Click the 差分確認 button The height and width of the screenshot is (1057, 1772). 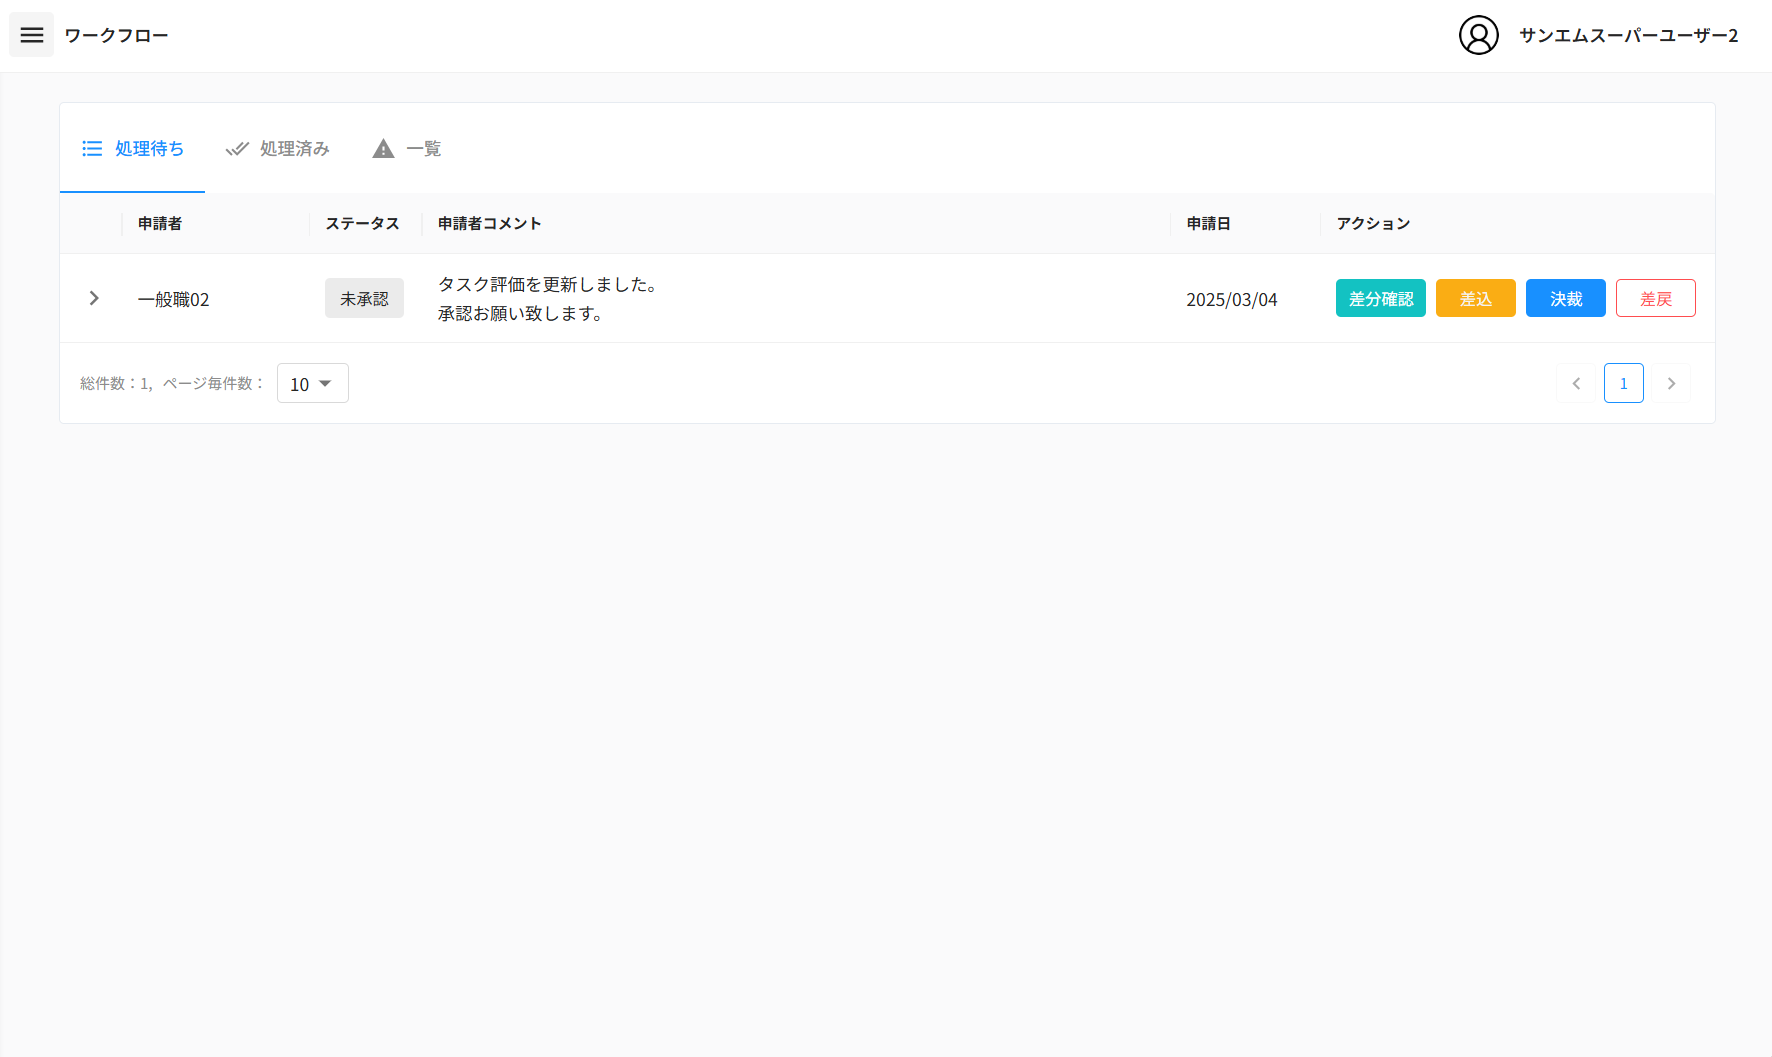pyautogui.click(x=1380, y=298)
